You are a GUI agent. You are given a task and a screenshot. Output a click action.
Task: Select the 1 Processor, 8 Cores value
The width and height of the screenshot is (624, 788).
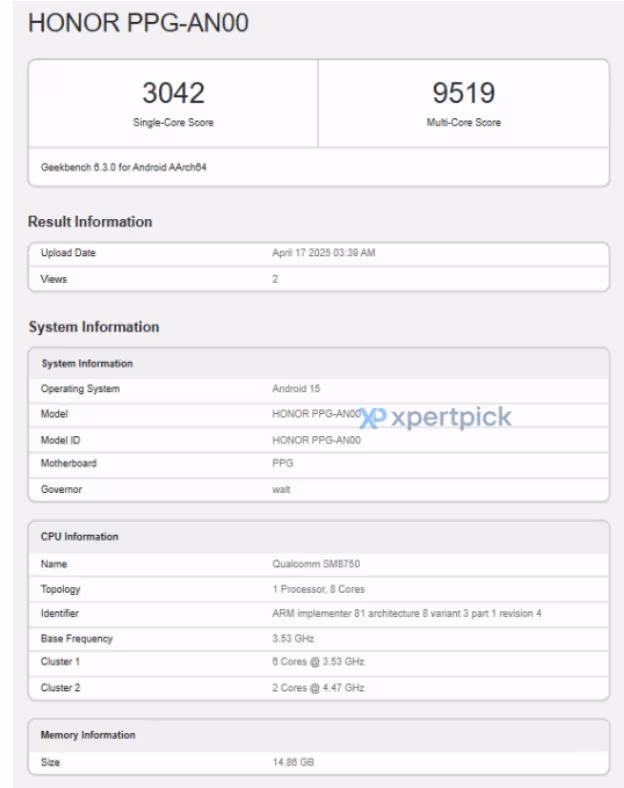click(319, 589)
